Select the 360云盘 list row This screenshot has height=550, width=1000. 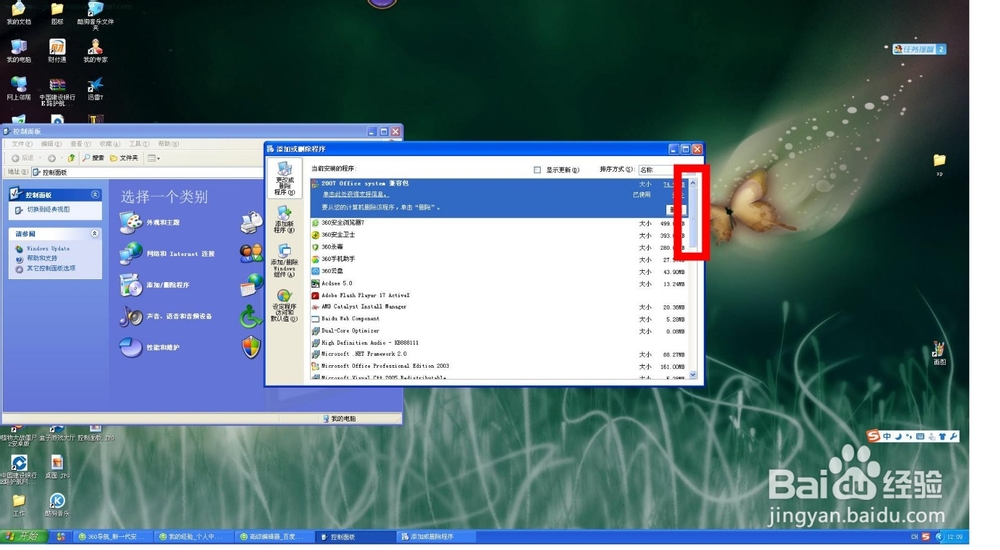(x=499, y=272)
